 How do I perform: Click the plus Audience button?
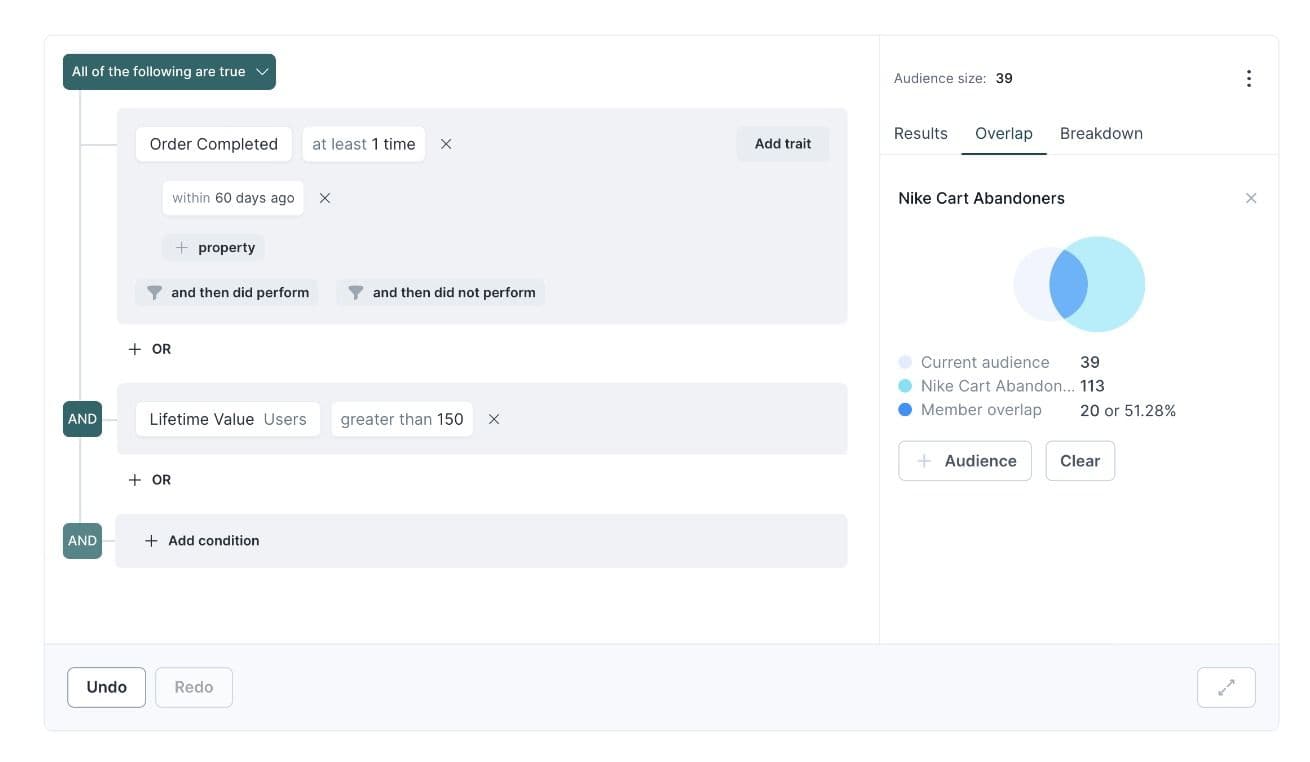click(x=965, y=461)
